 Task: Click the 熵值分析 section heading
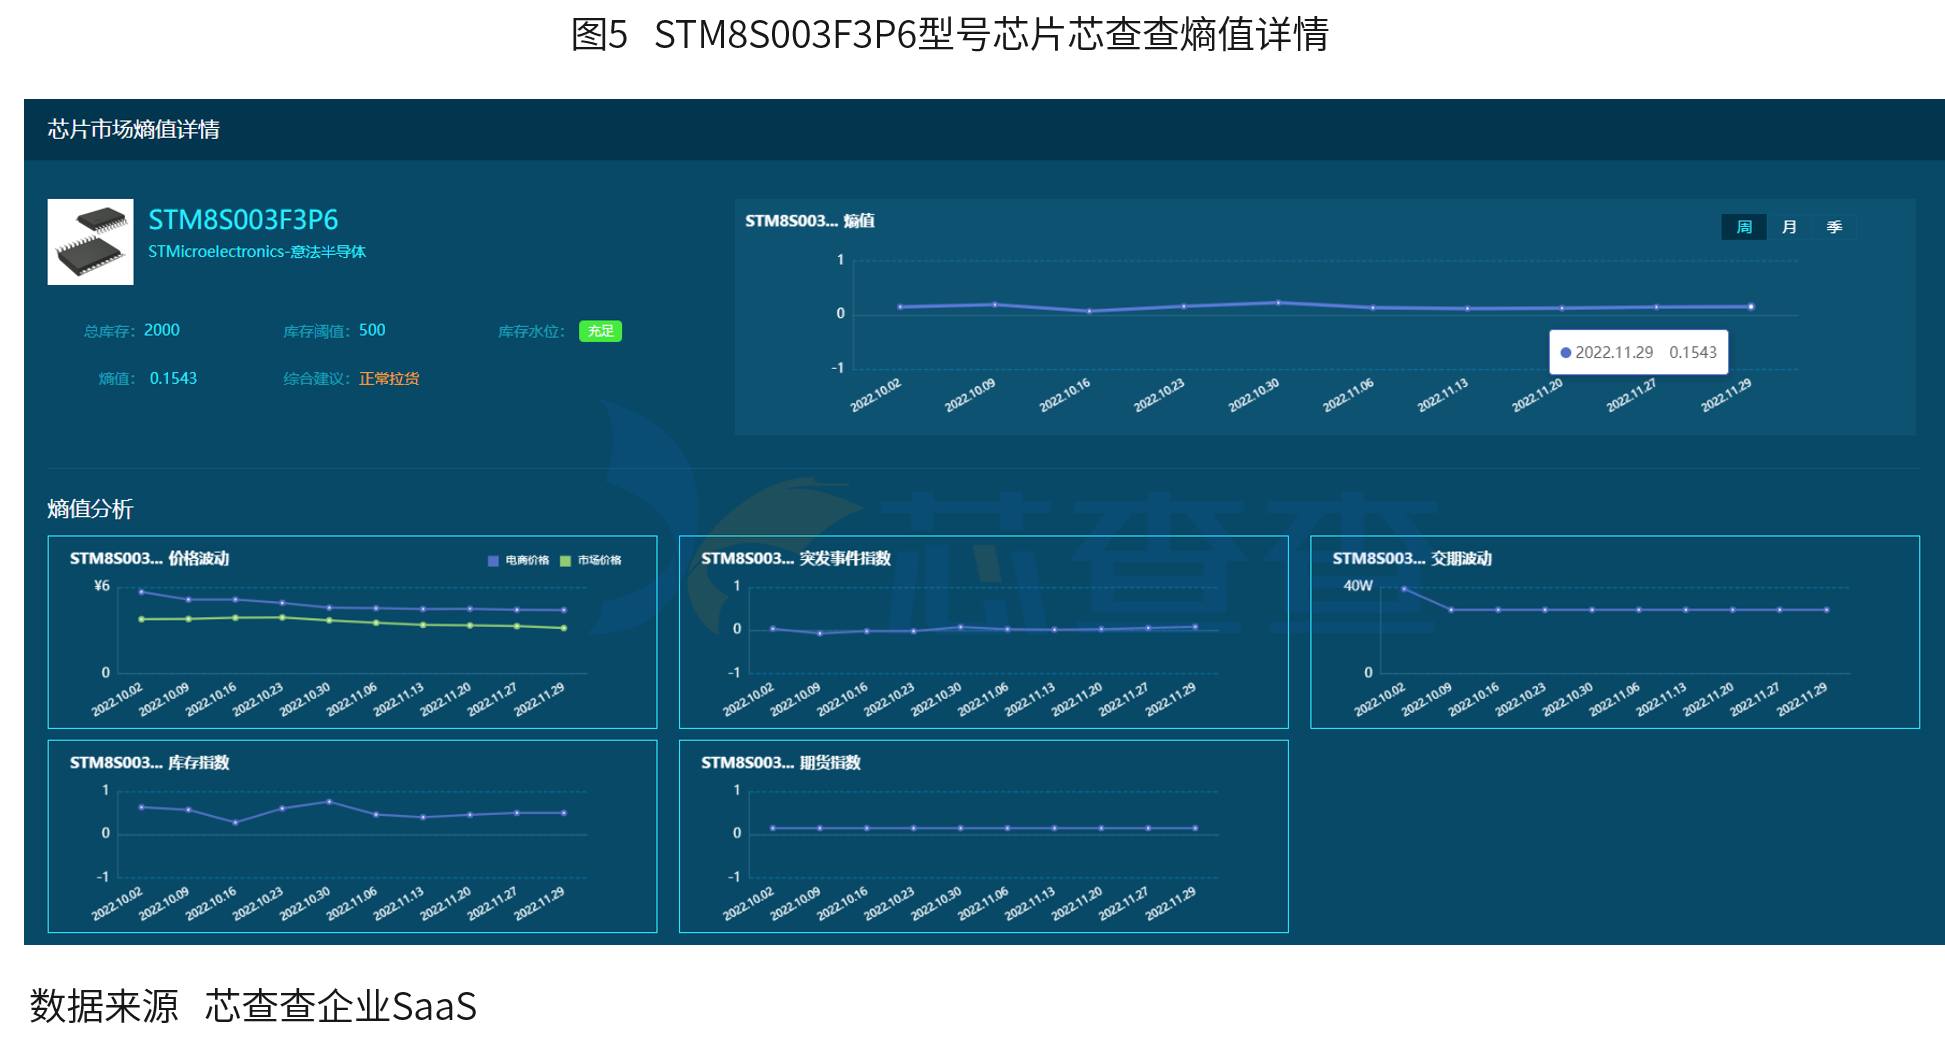[90, 509]
